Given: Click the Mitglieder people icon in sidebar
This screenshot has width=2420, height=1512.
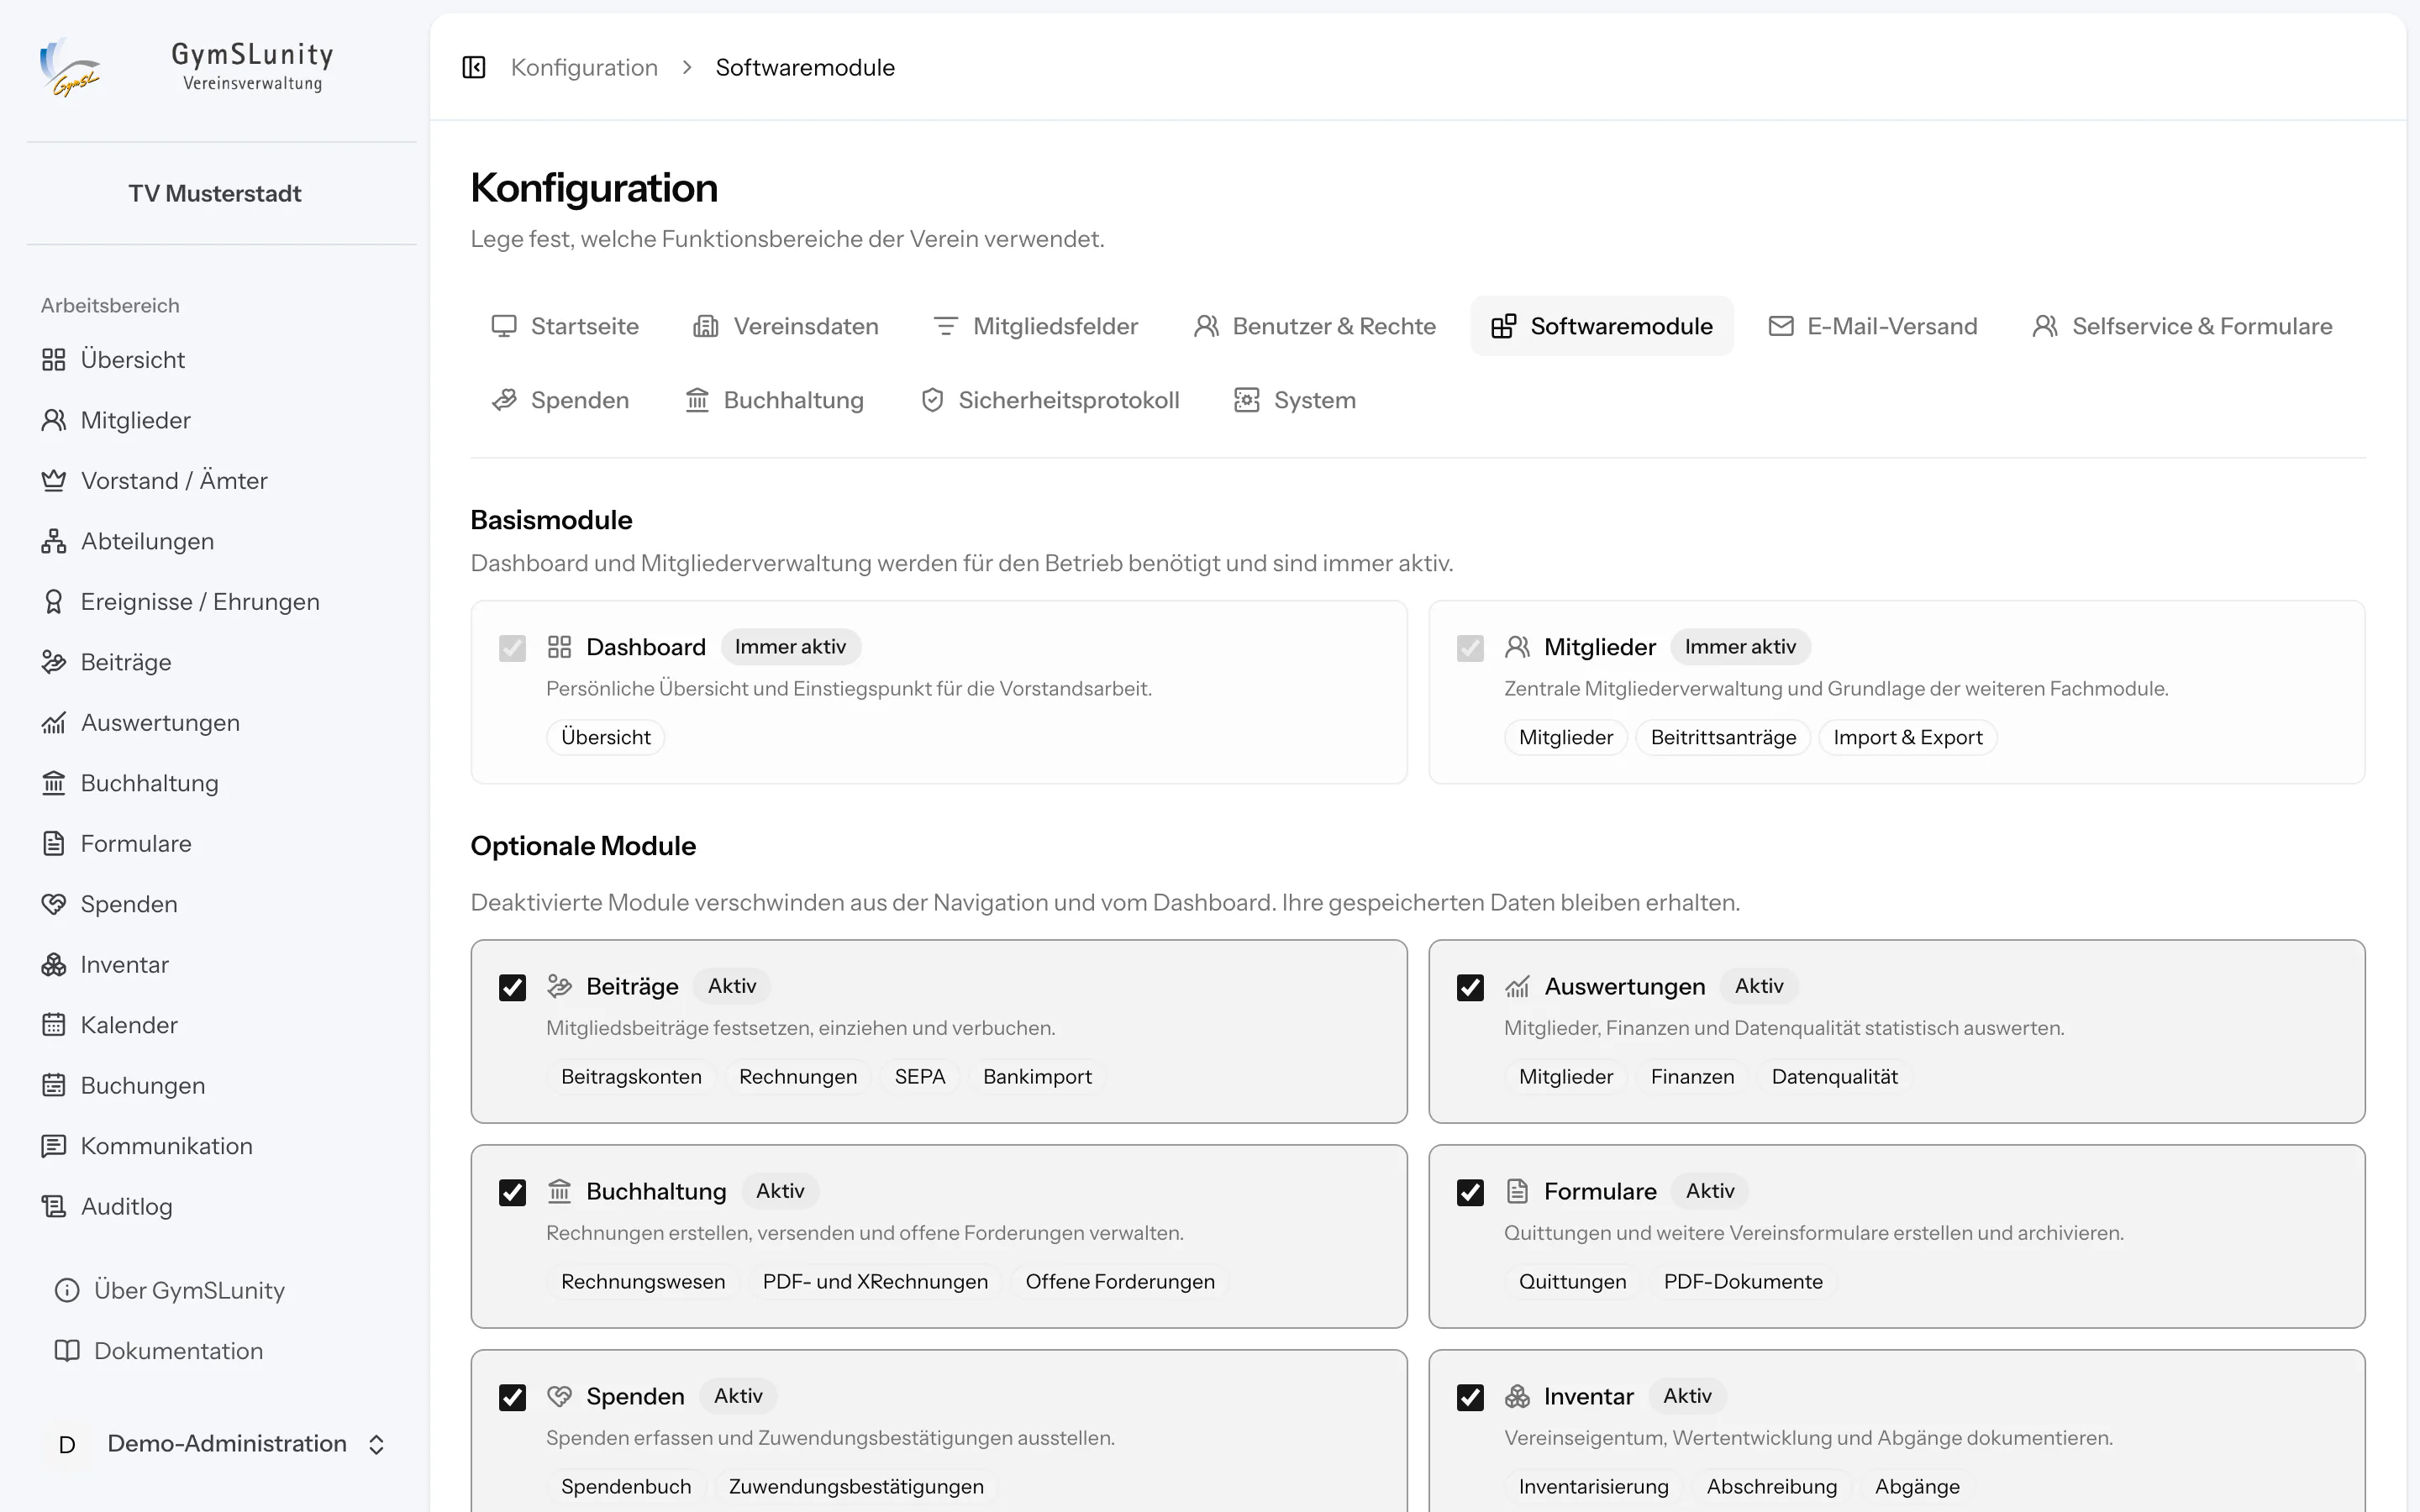Looking at the screenshot, I should click(x=54, y=420).
